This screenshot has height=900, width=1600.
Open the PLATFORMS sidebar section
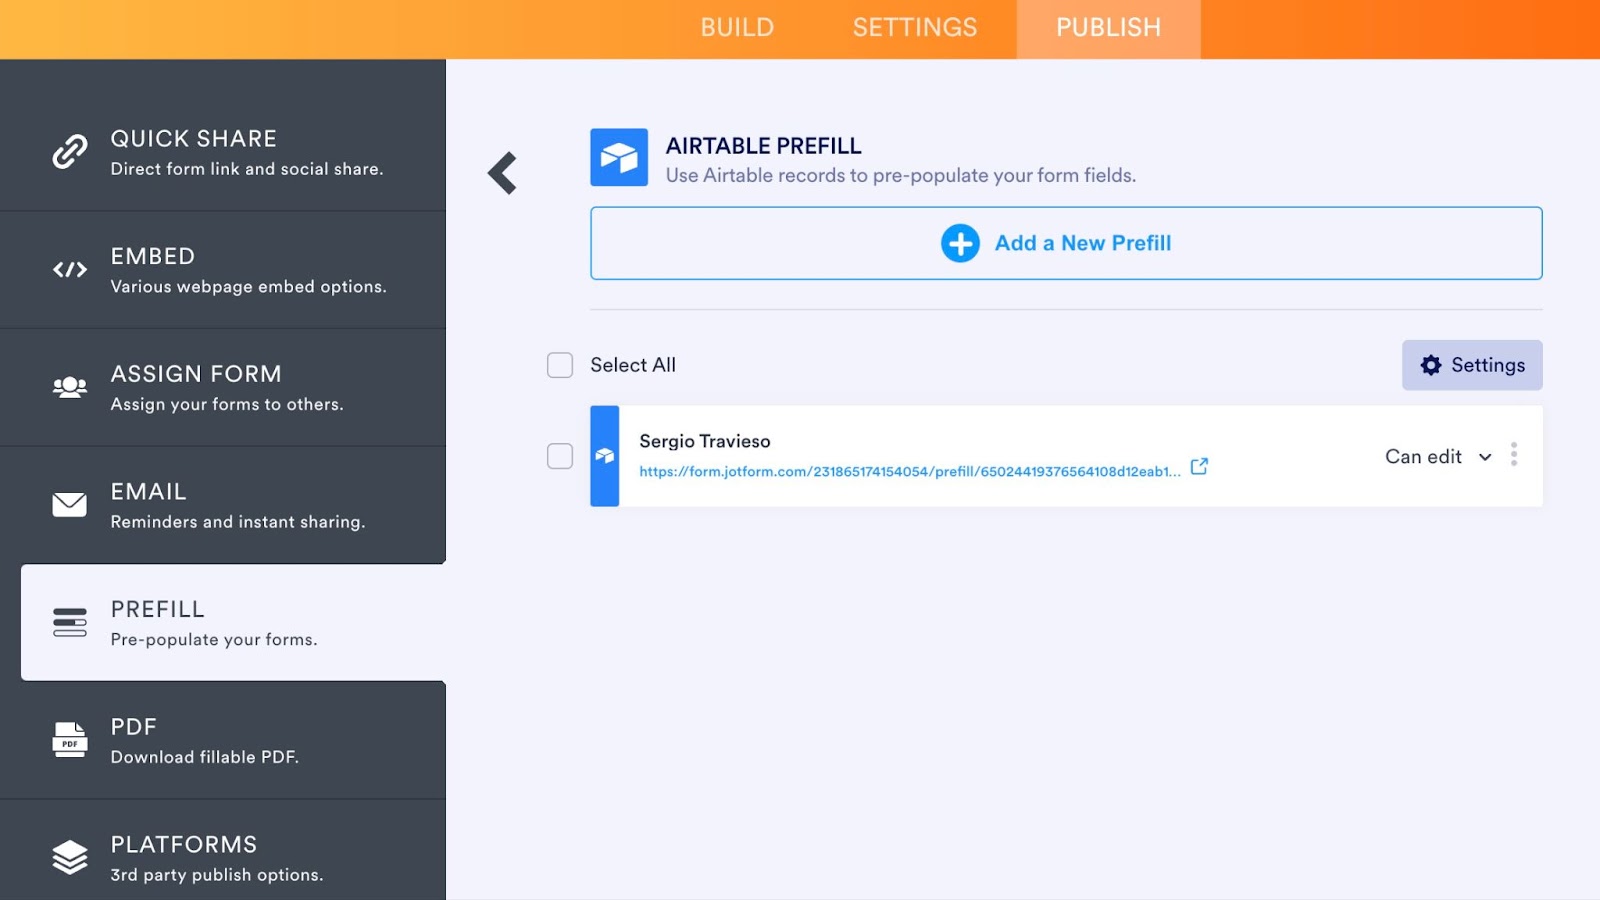point(223,850)
